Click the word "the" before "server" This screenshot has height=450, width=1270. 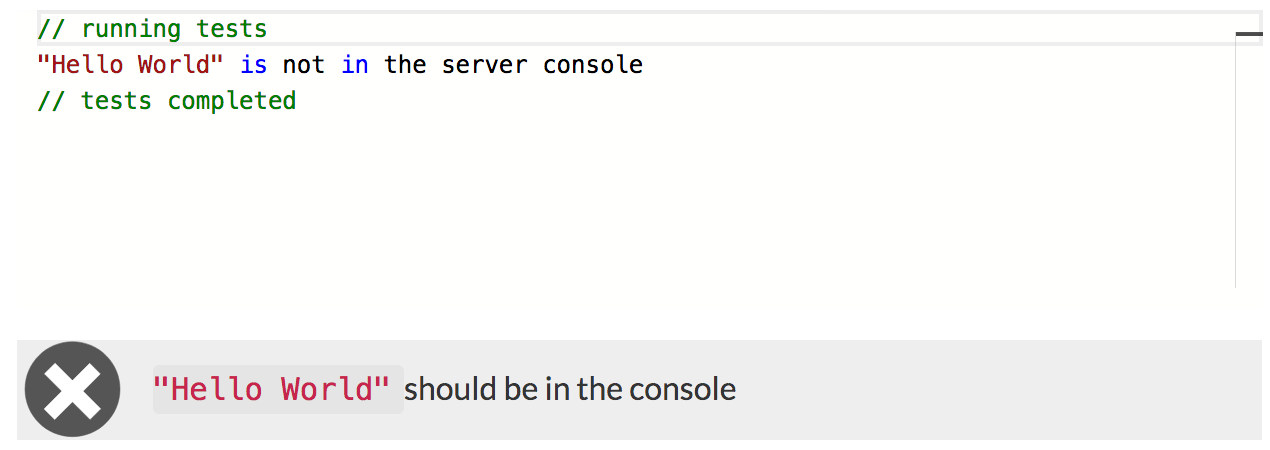[x=405, y=65]
